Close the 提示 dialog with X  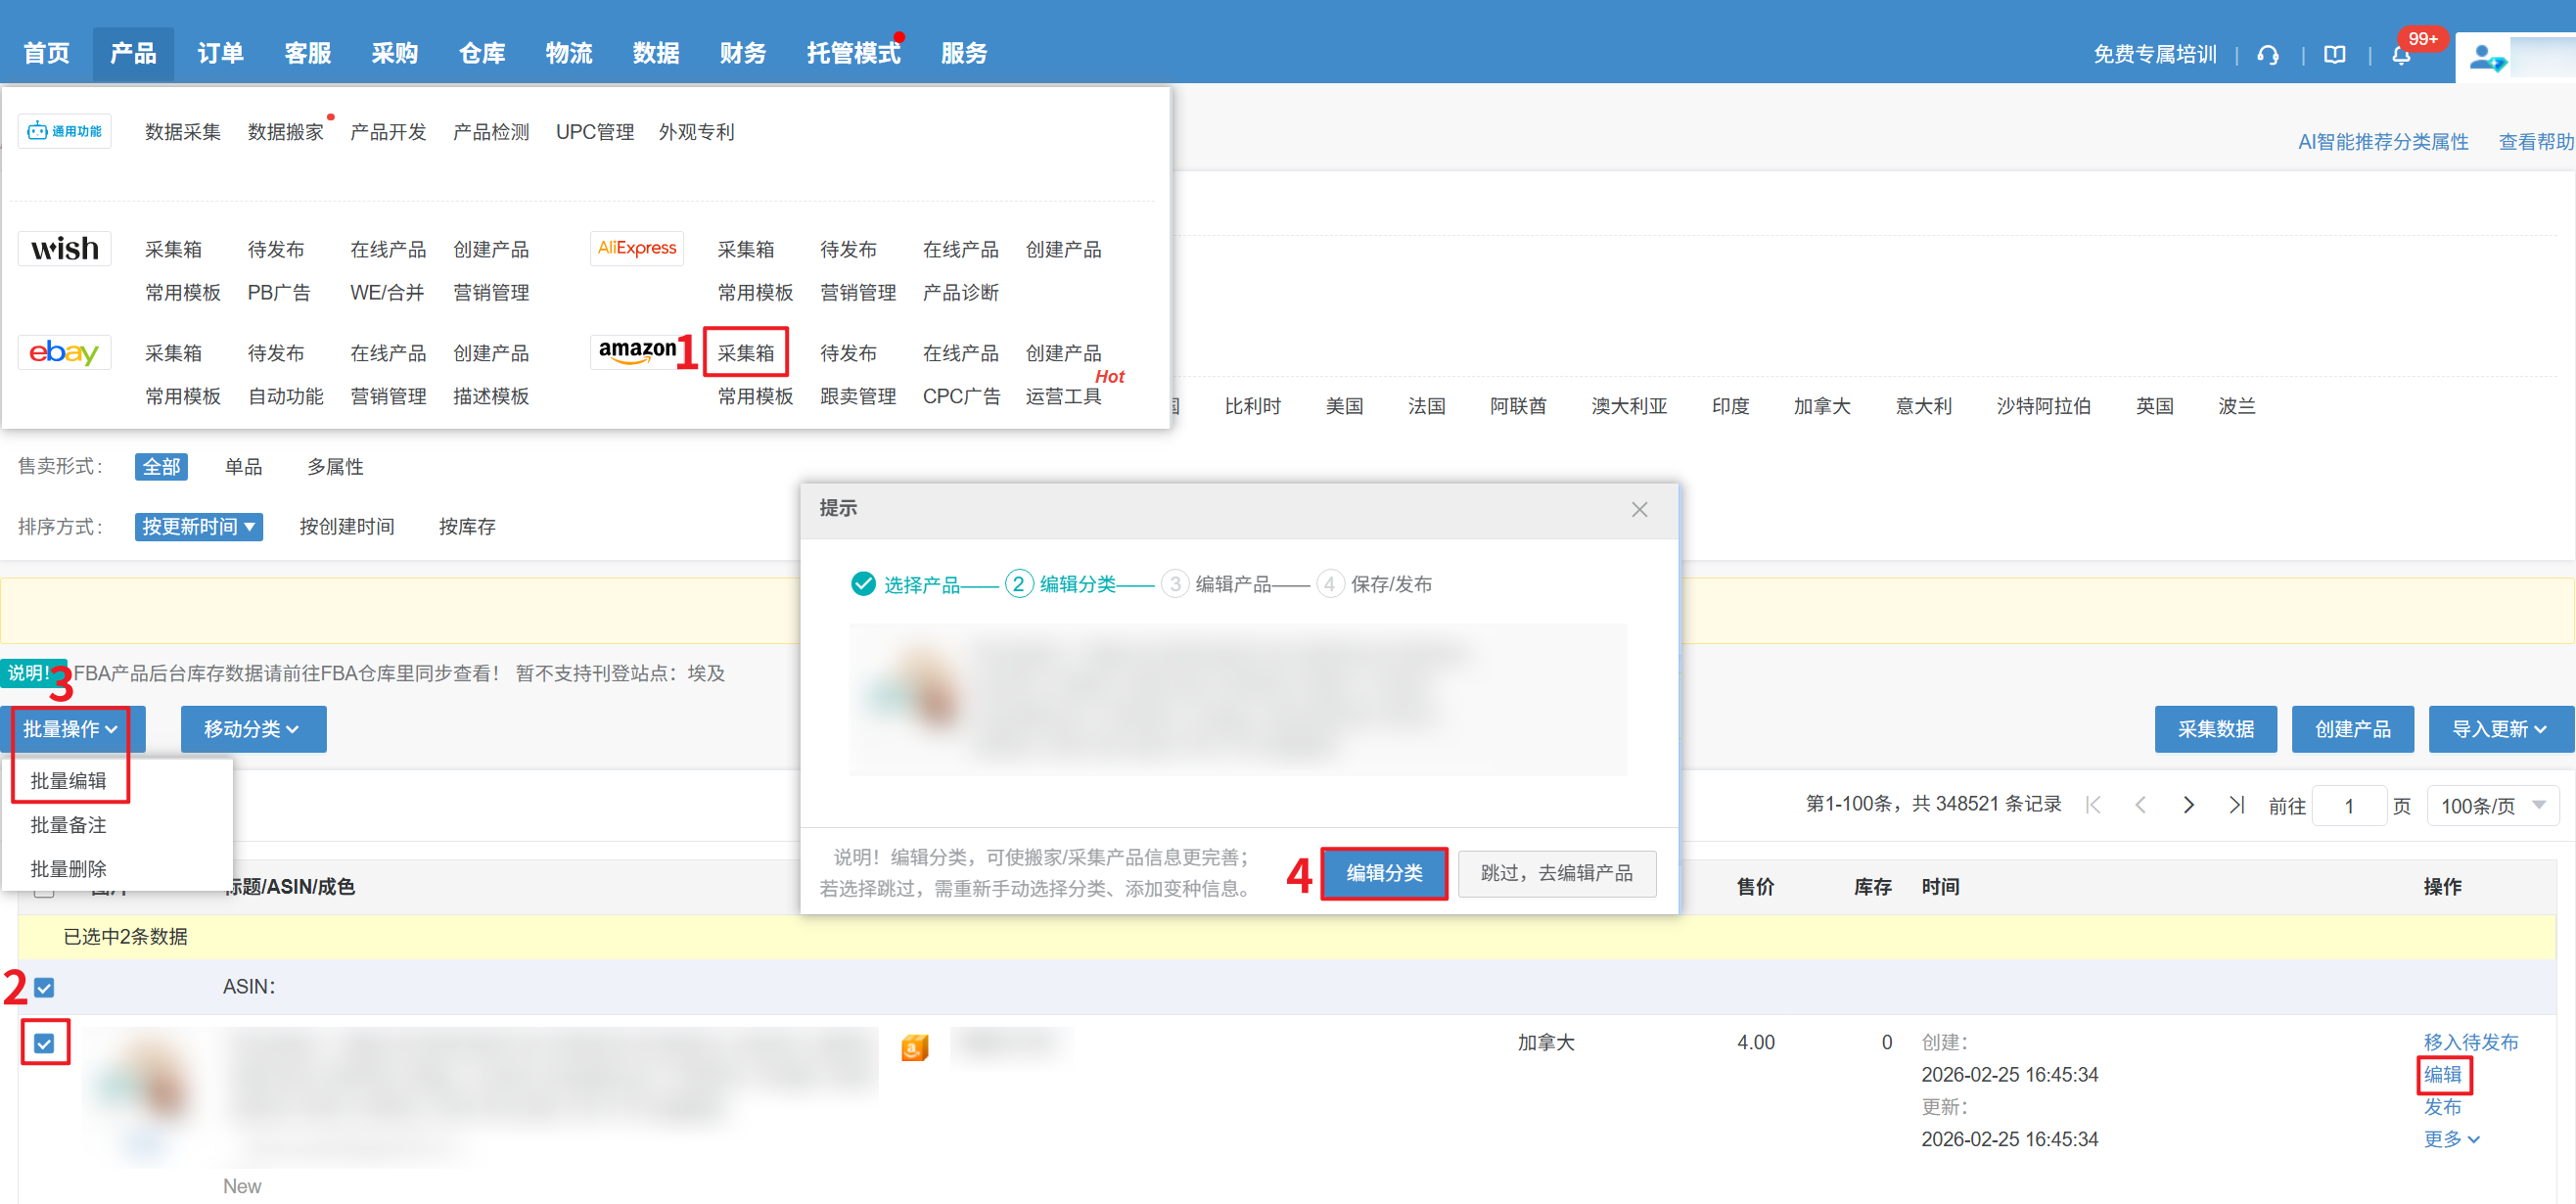[1639, 510]
